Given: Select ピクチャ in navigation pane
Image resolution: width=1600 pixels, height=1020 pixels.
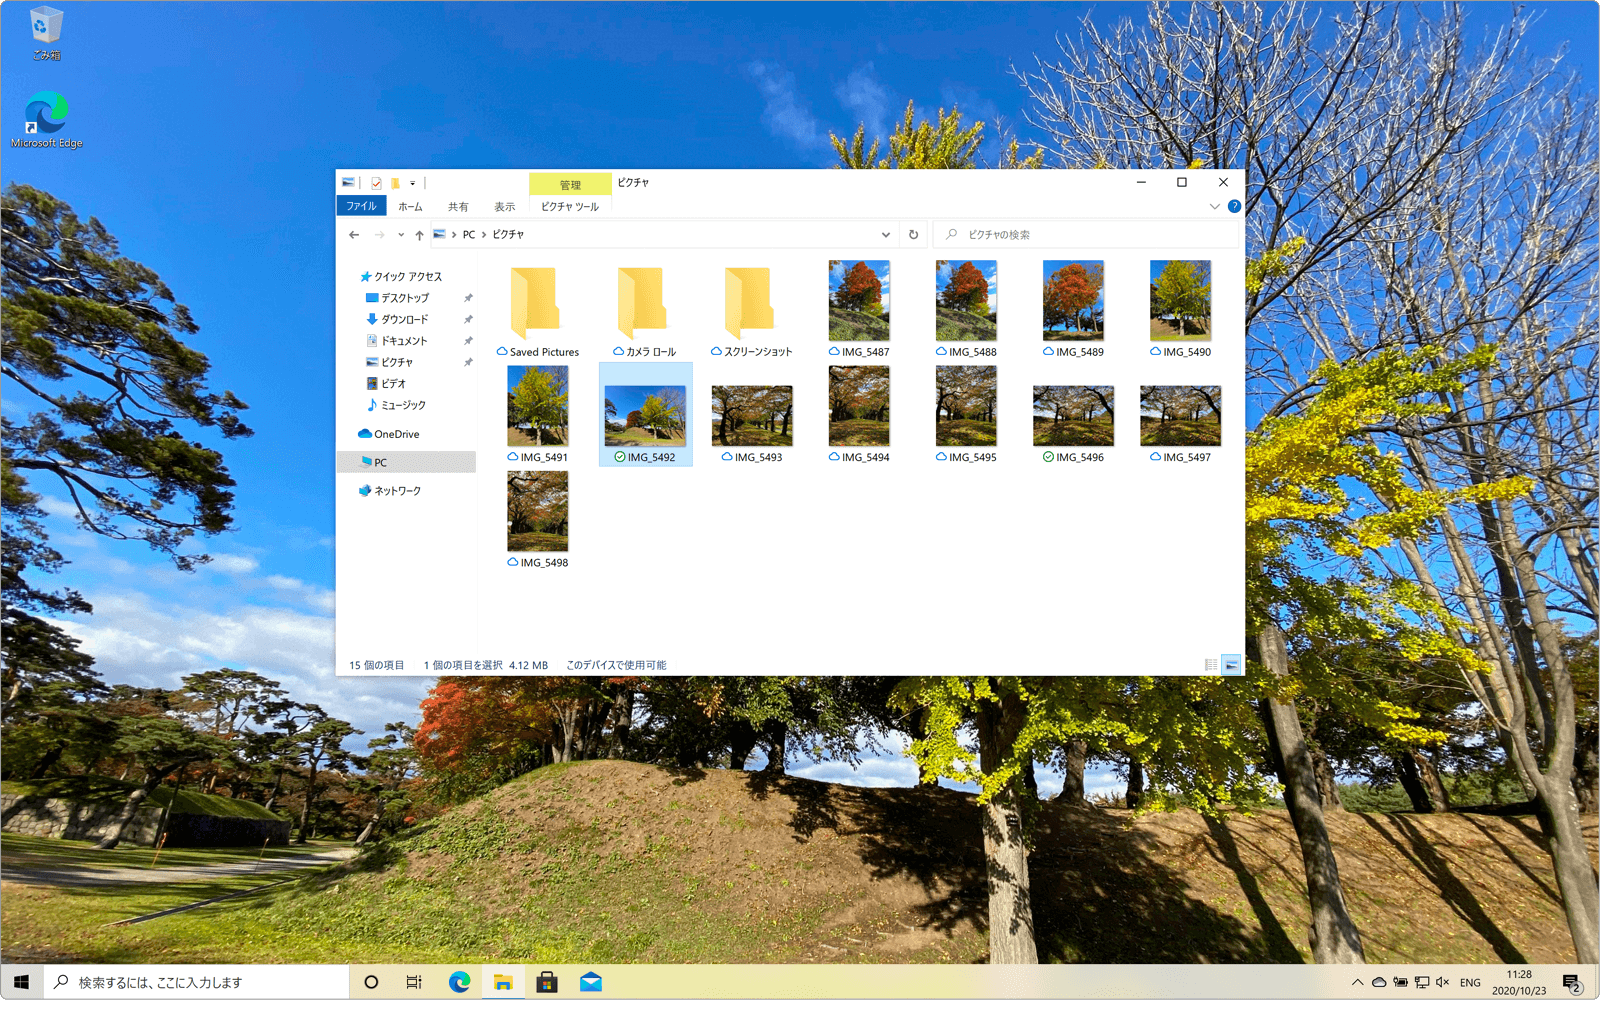Looking at the screenshot, I should point(396,363).
